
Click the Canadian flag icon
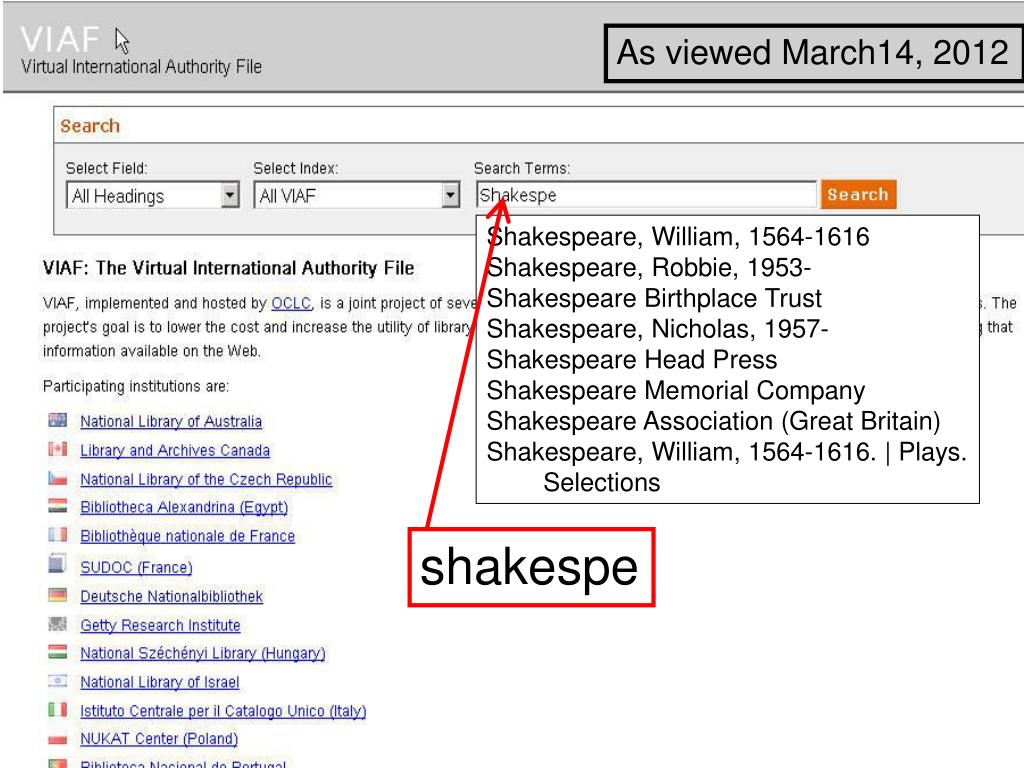(57, 449)
